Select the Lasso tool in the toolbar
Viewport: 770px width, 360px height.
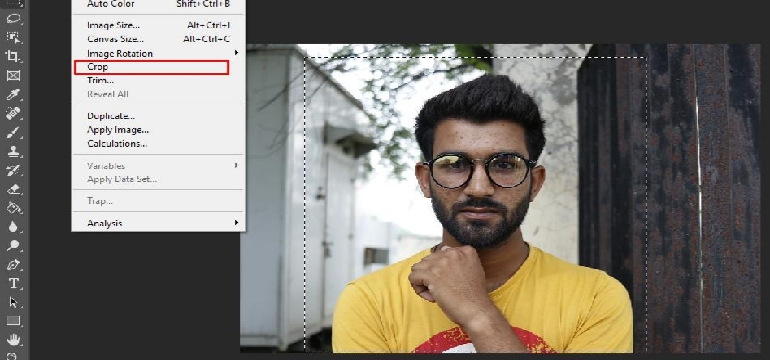(14, 19)
